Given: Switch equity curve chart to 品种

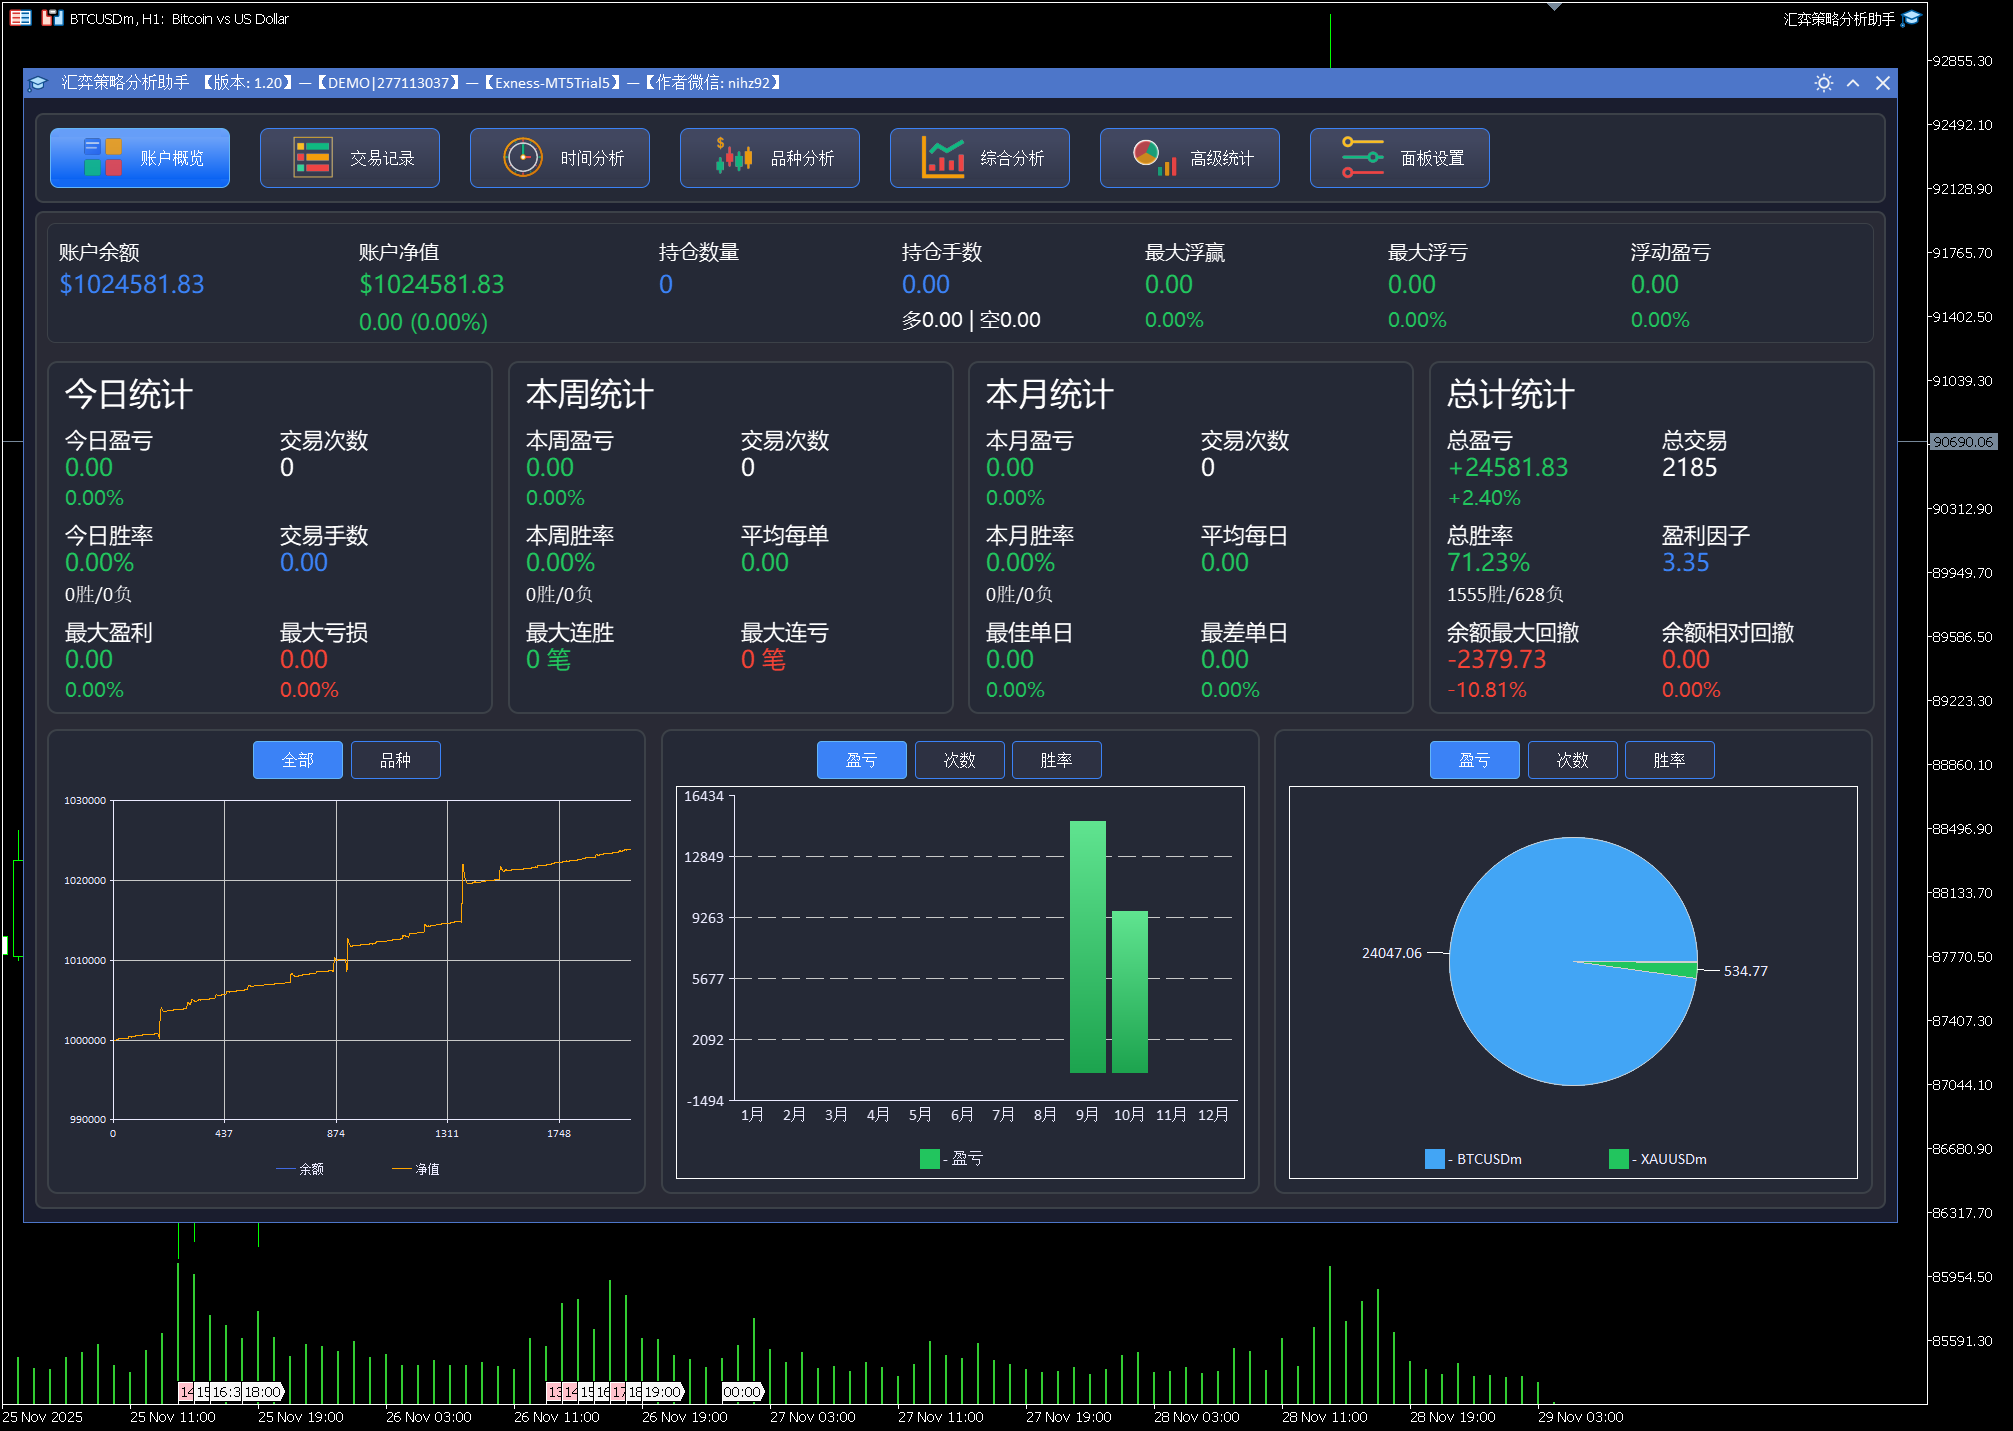Looking at the screenshot, I should (395, 760).
